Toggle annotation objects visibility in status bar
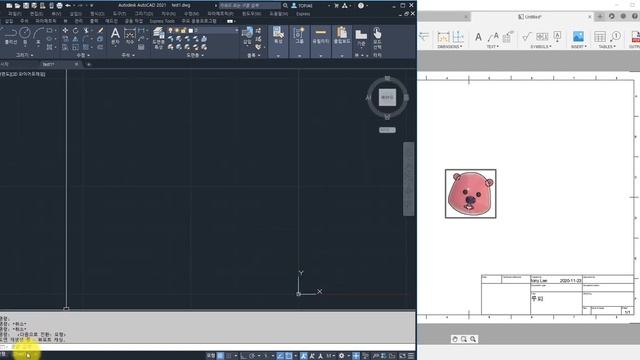Viewport: 640px width, 360px height. point(303,356)
